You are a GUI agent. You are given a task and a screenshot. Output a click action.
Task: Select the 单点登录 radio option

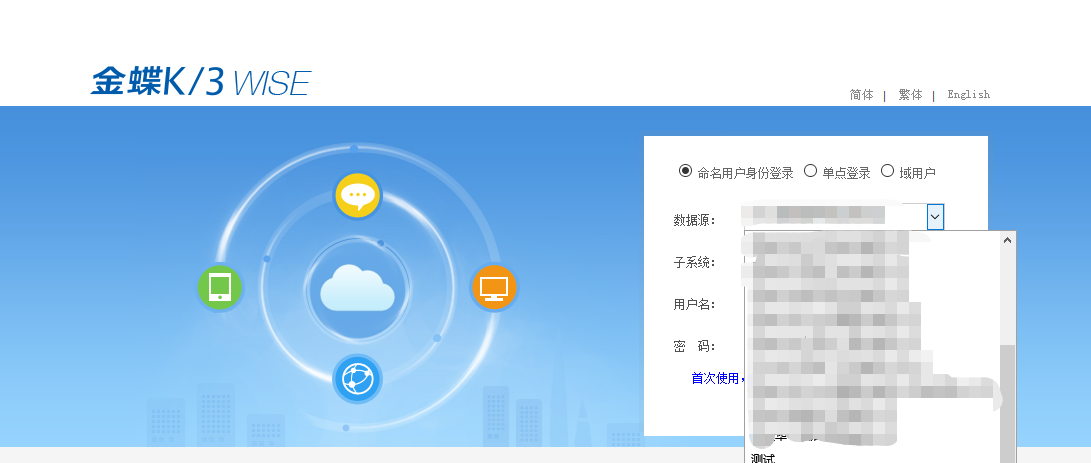[x=810, y=171]
